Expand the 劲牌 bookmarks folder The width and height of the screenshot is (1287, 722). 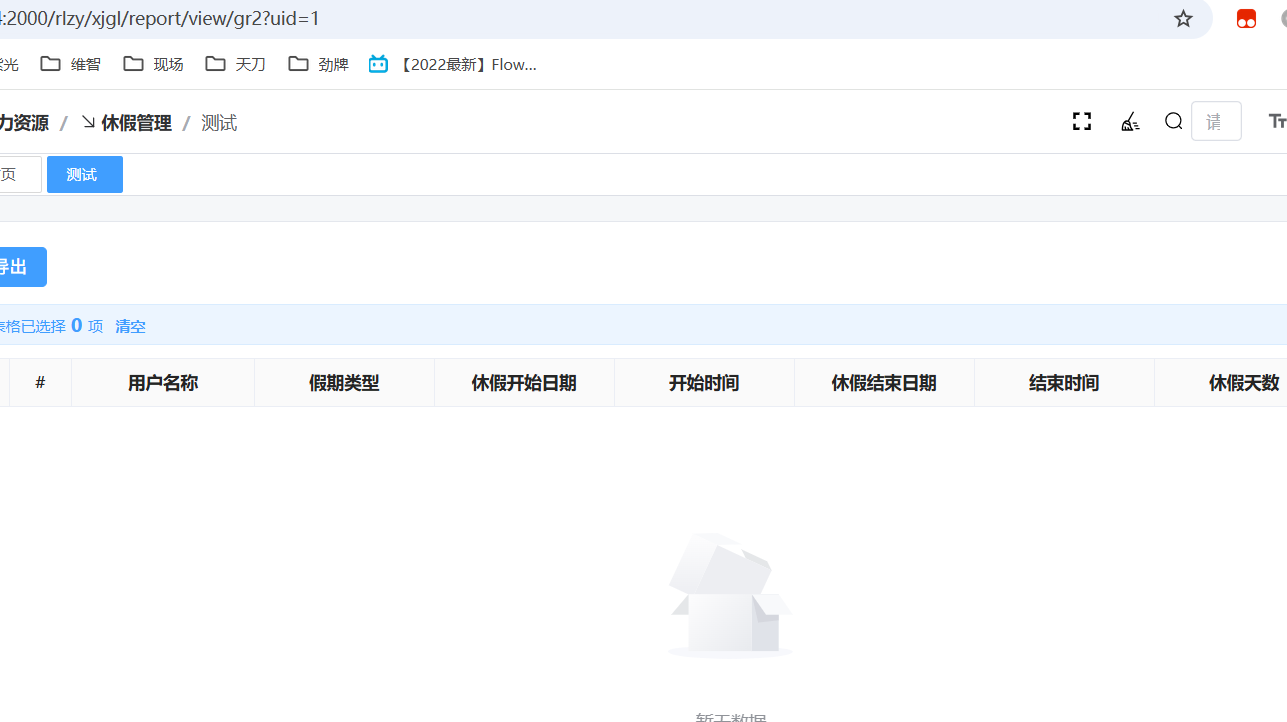(319, 64)
